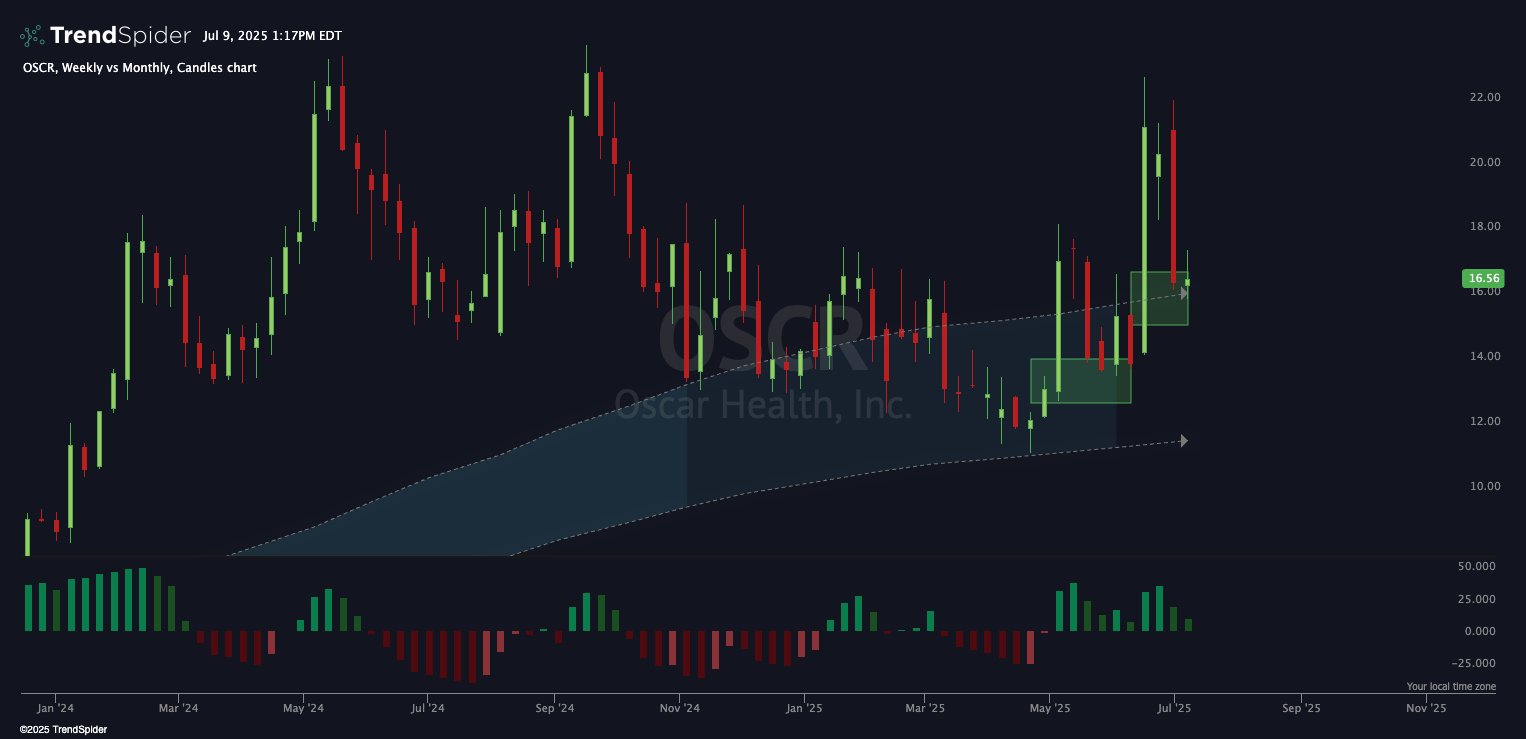
Task: Click the Jul 9, 2025 timestamp label
Action: click(271, 36)
